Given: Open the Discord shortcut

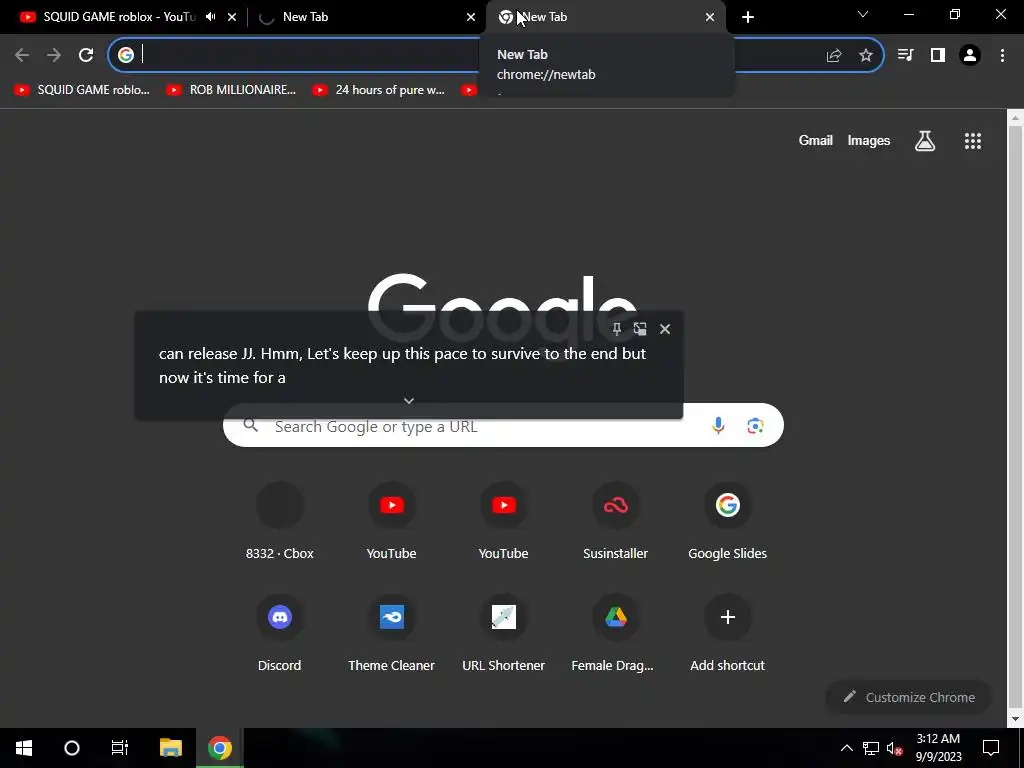Looking at the screenshot, I should [280, 633].
